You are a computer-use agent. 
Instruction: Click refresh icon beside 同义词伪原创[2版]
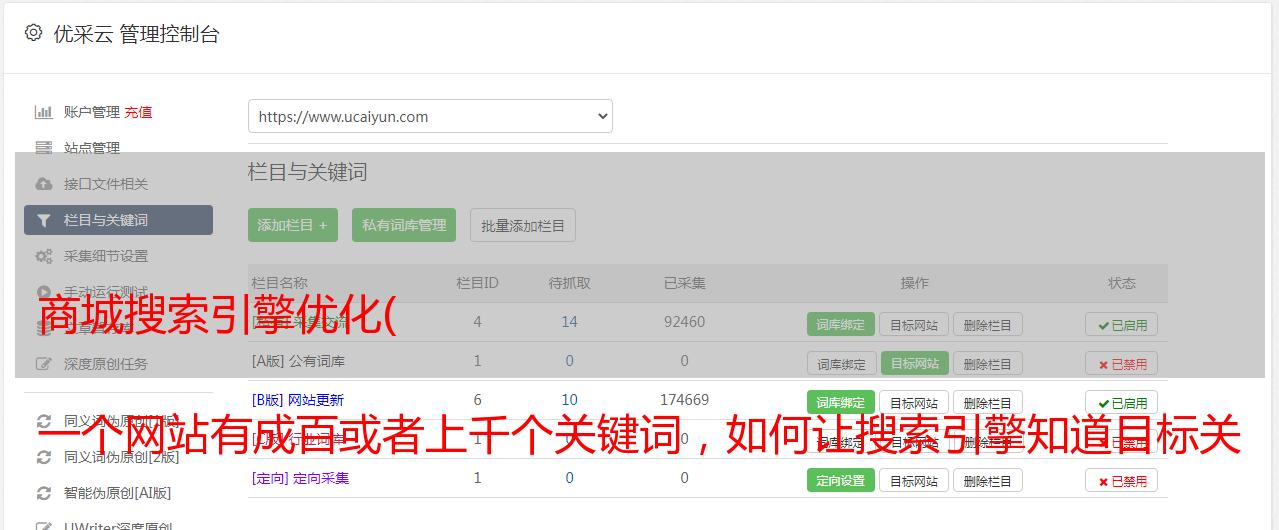[44, 457]
